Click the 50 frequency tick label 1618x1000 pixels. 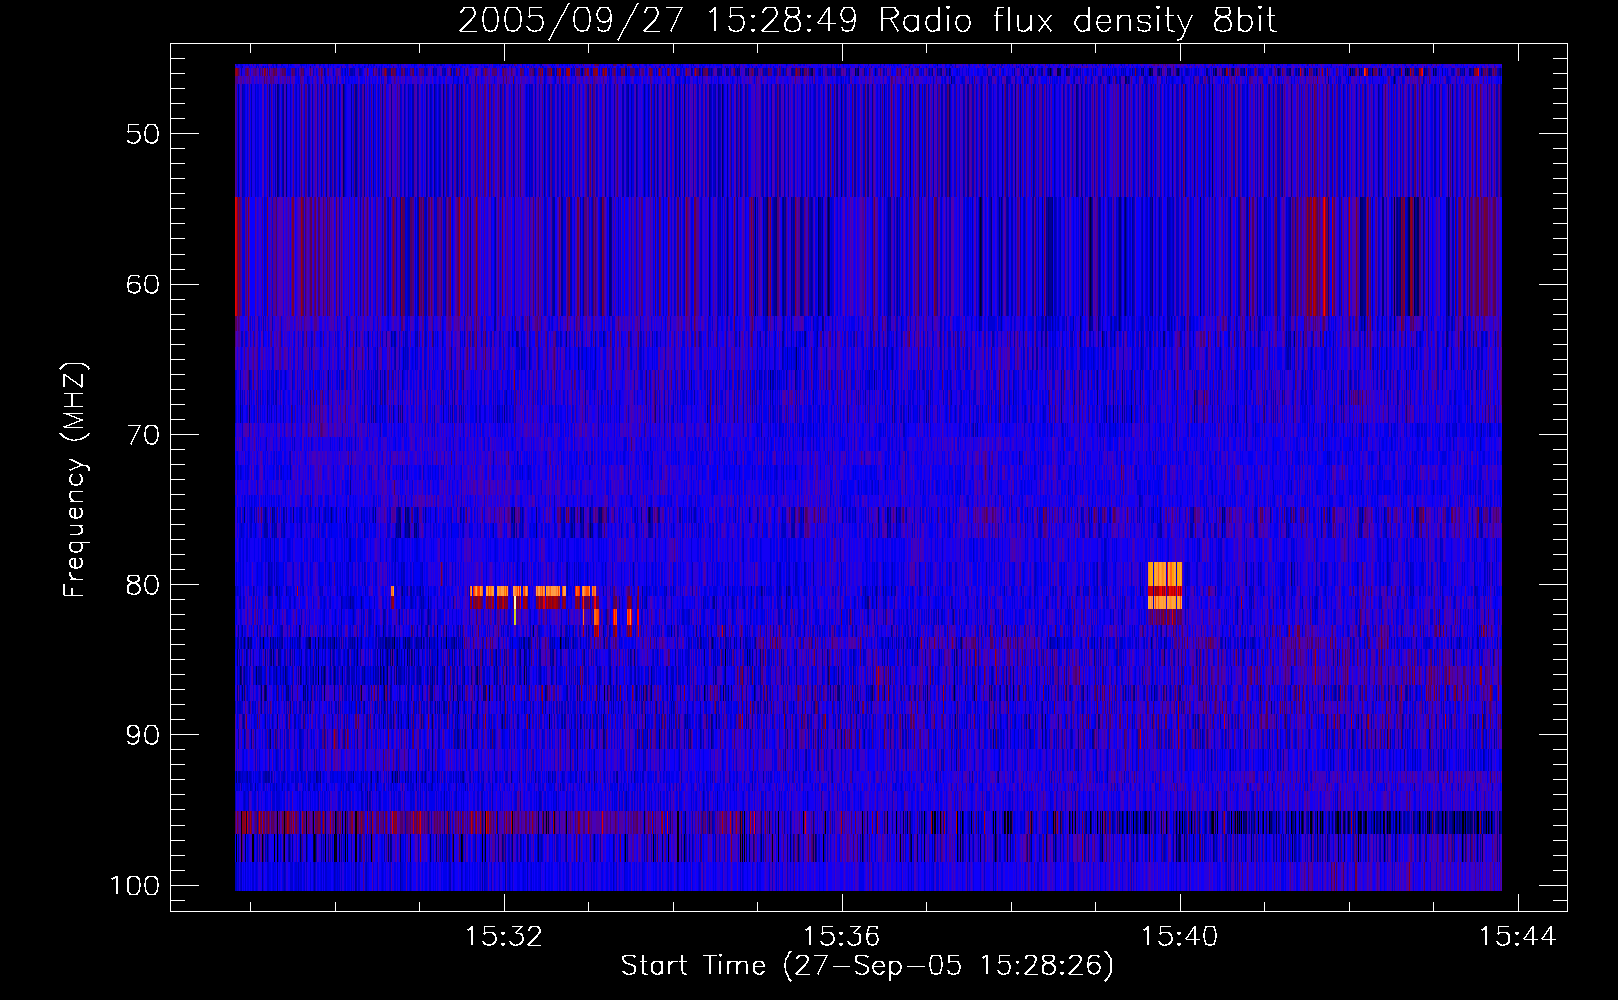click(143, 134)
